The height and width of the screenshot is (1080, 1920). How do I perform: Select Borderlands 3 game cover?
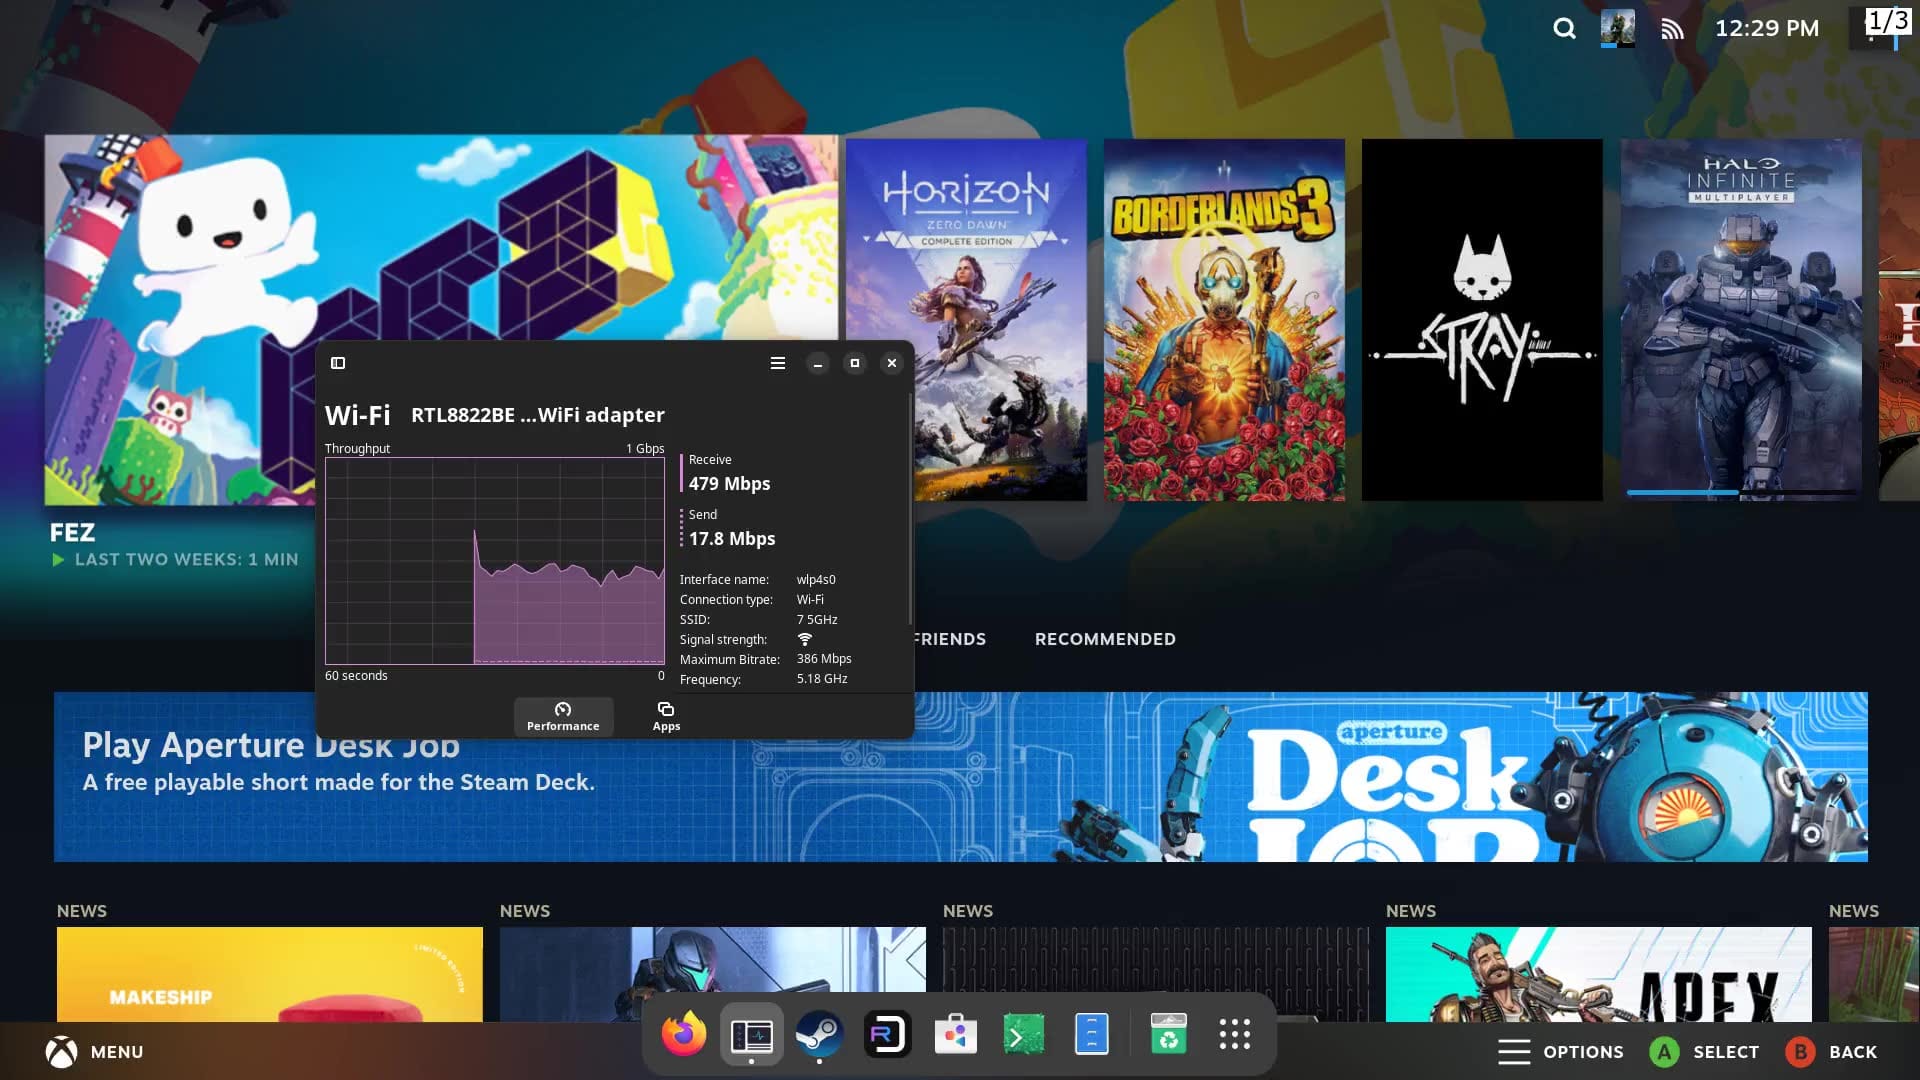click(x=1224, y=320)
